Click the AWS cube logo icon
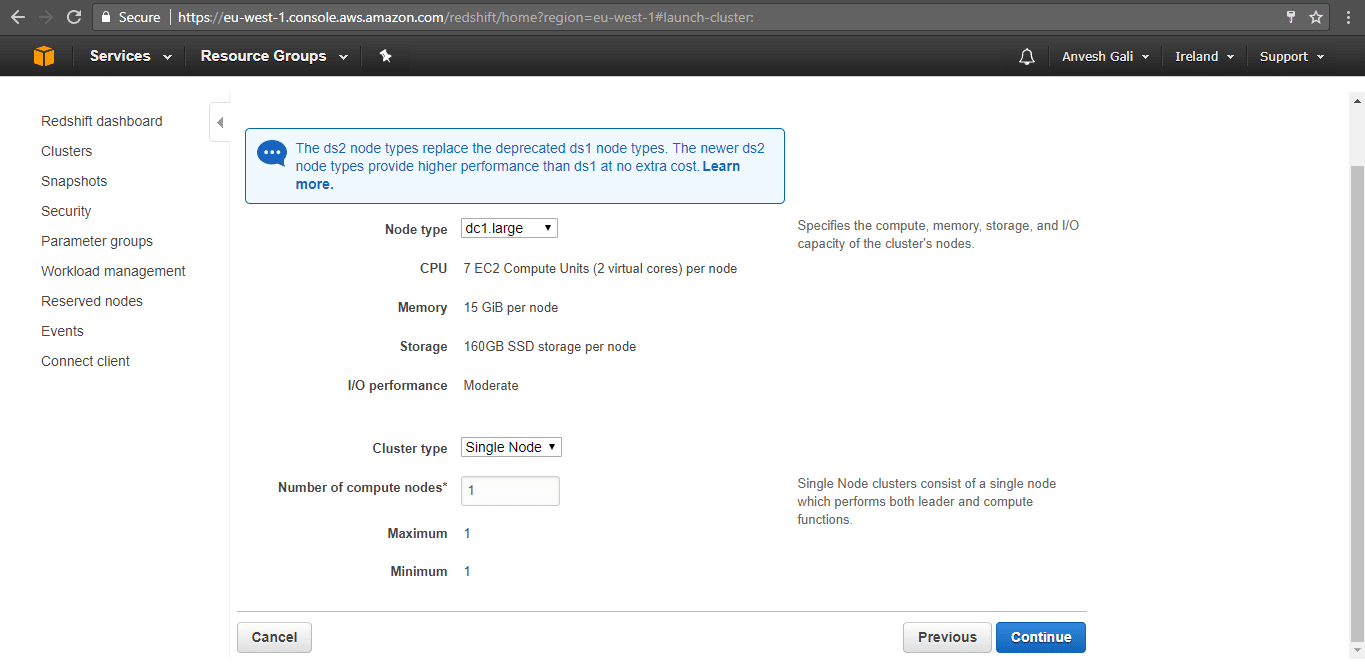 coord(44,56)
